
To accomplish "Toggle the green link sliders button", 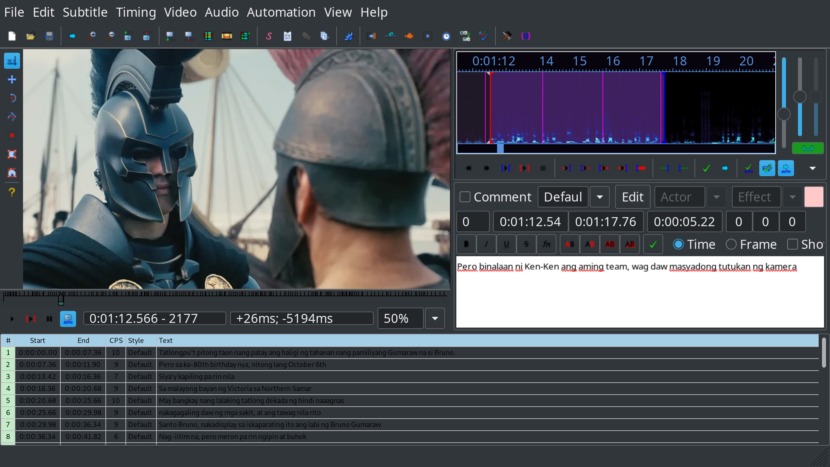I will point(808,148).
